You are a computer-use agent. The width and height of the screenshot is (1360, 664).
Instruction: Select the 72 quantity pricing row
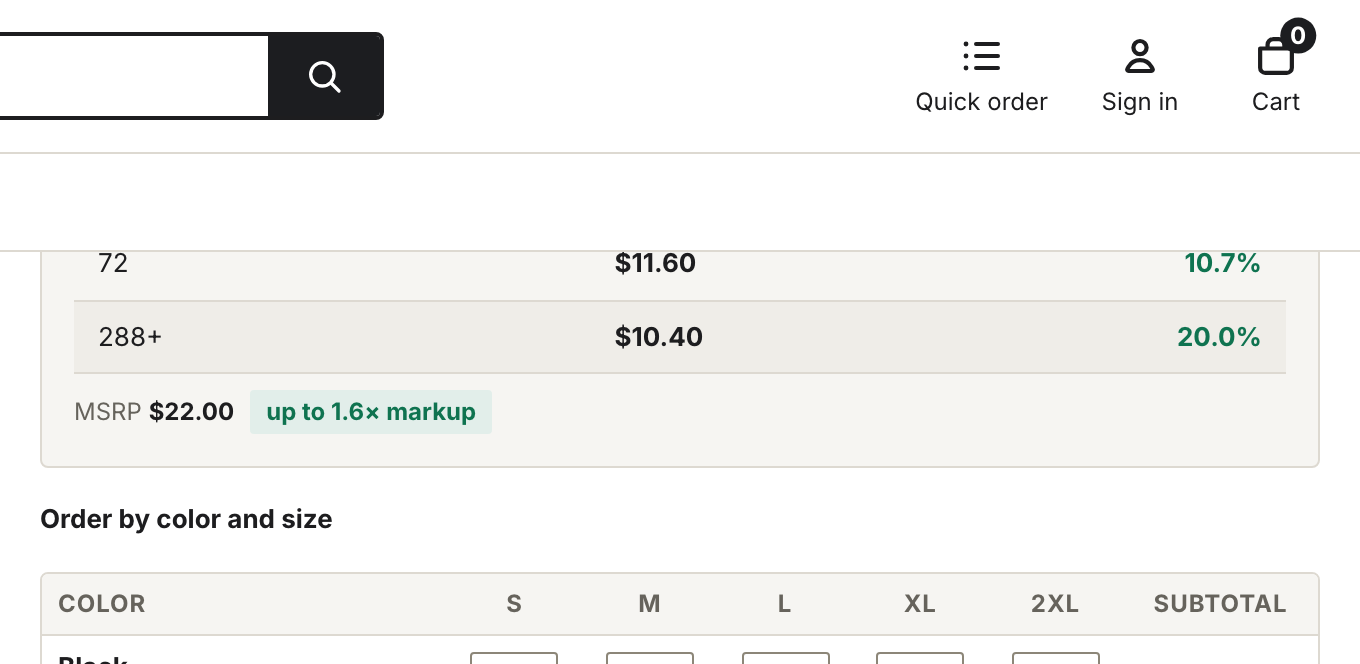tap(680, 264)
